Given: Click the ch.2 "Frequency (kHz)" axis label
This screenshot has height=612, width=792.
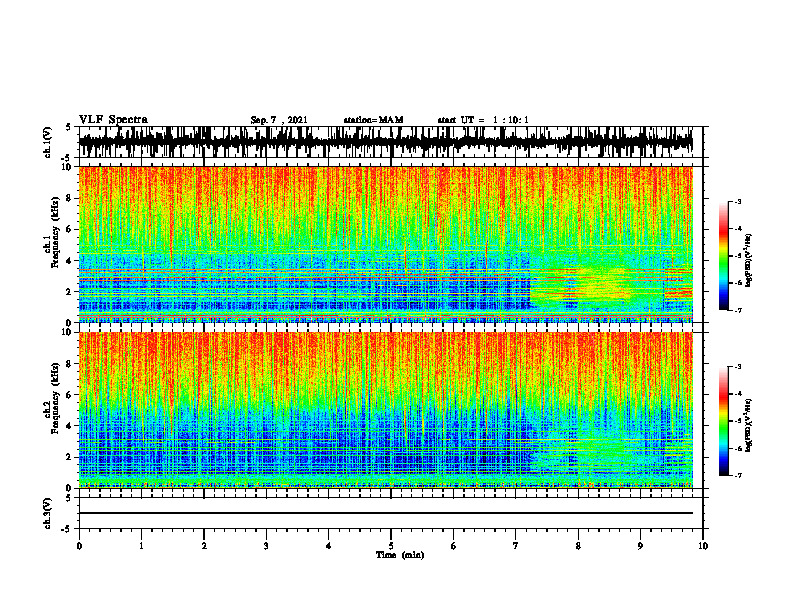Looking at the screenshot, I should (x=55, y=398).
